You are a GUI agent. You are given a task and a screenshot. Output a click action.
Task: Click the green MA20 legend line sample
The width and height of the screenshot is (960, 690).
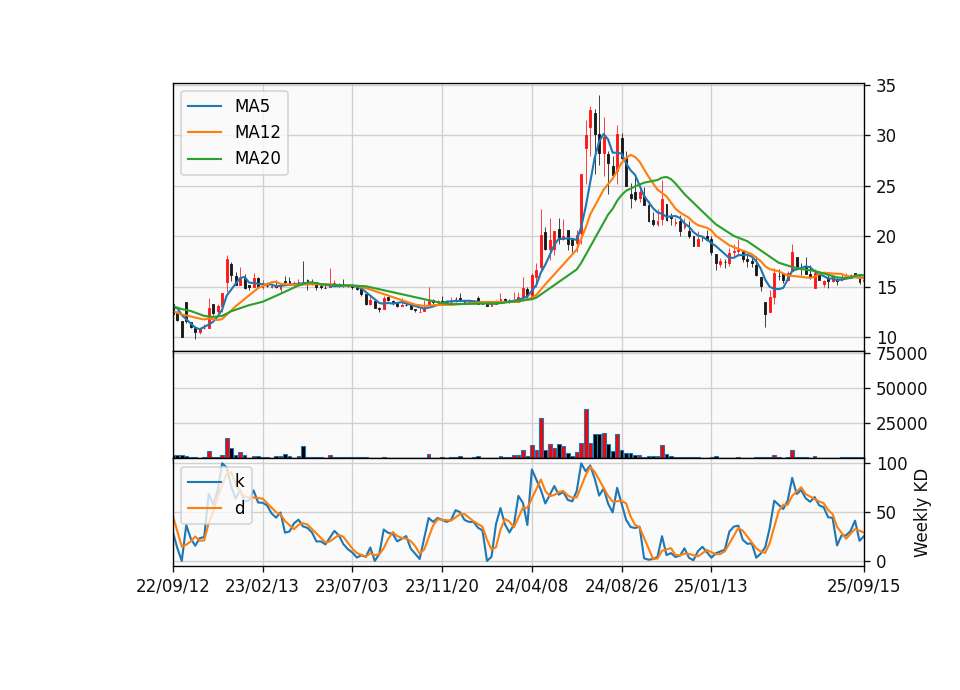[204, 159]
